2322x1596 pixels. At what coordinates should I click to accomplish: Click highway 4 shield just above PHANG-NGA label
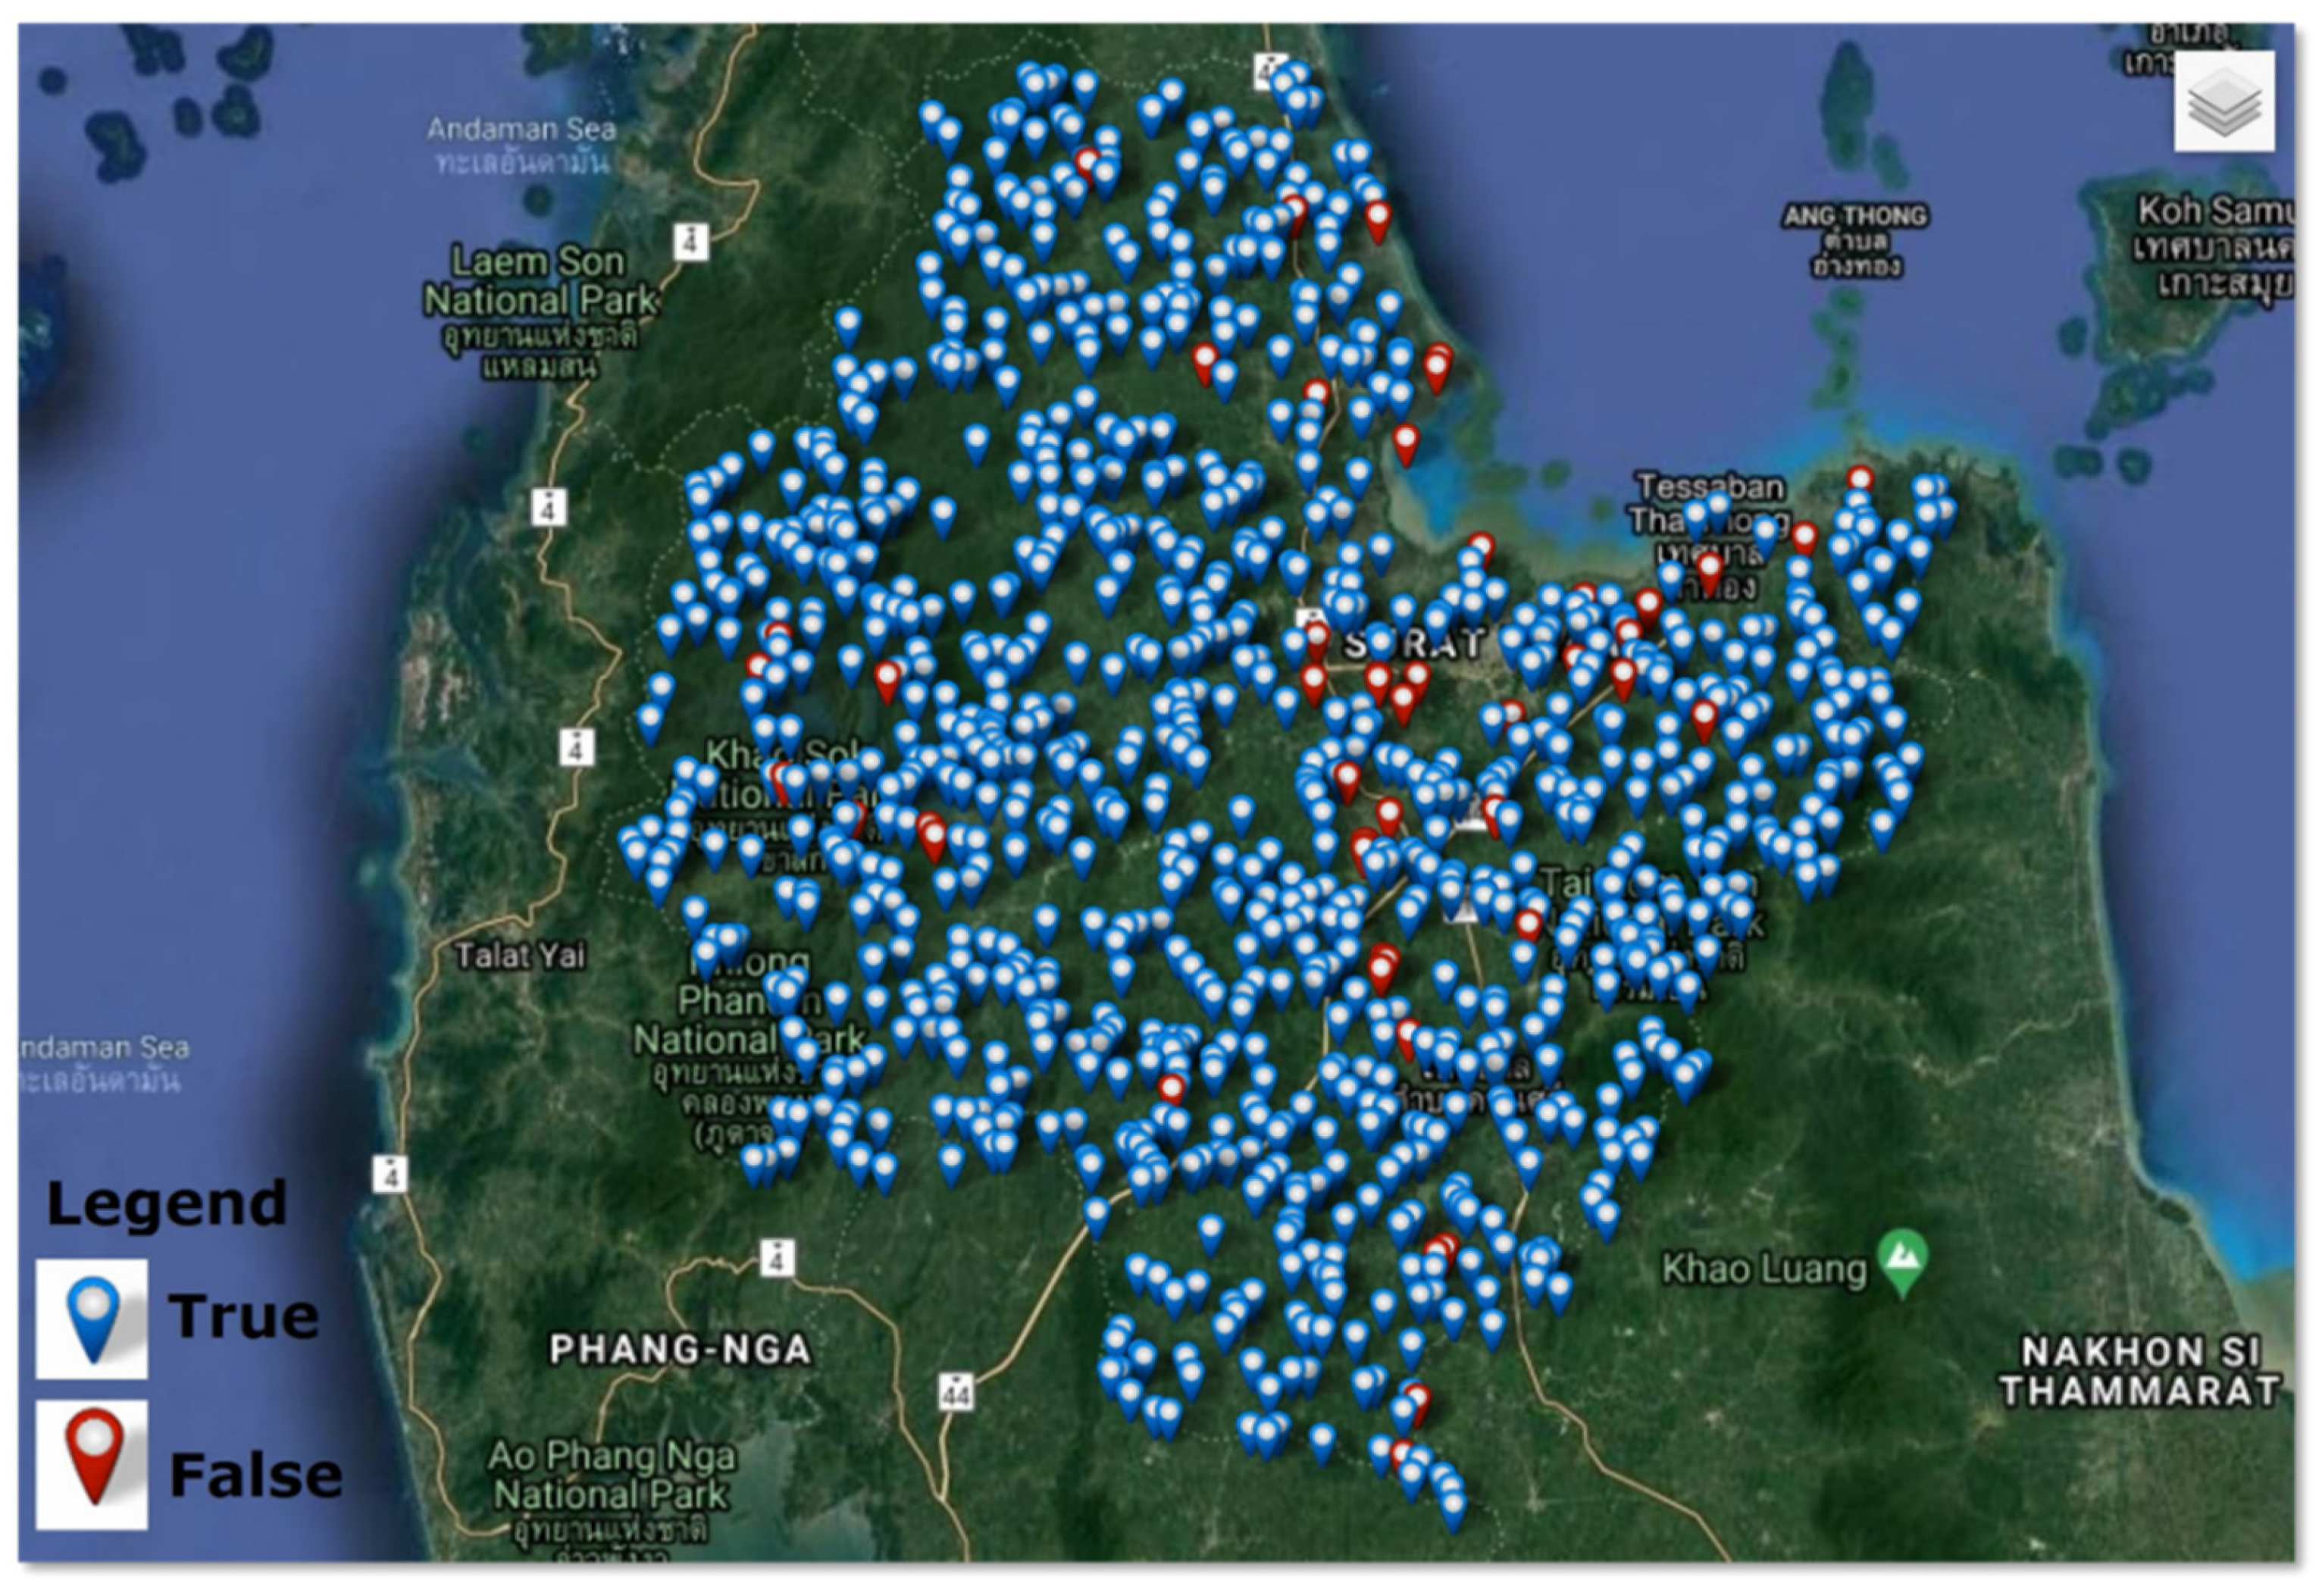tap(777, 1258)
